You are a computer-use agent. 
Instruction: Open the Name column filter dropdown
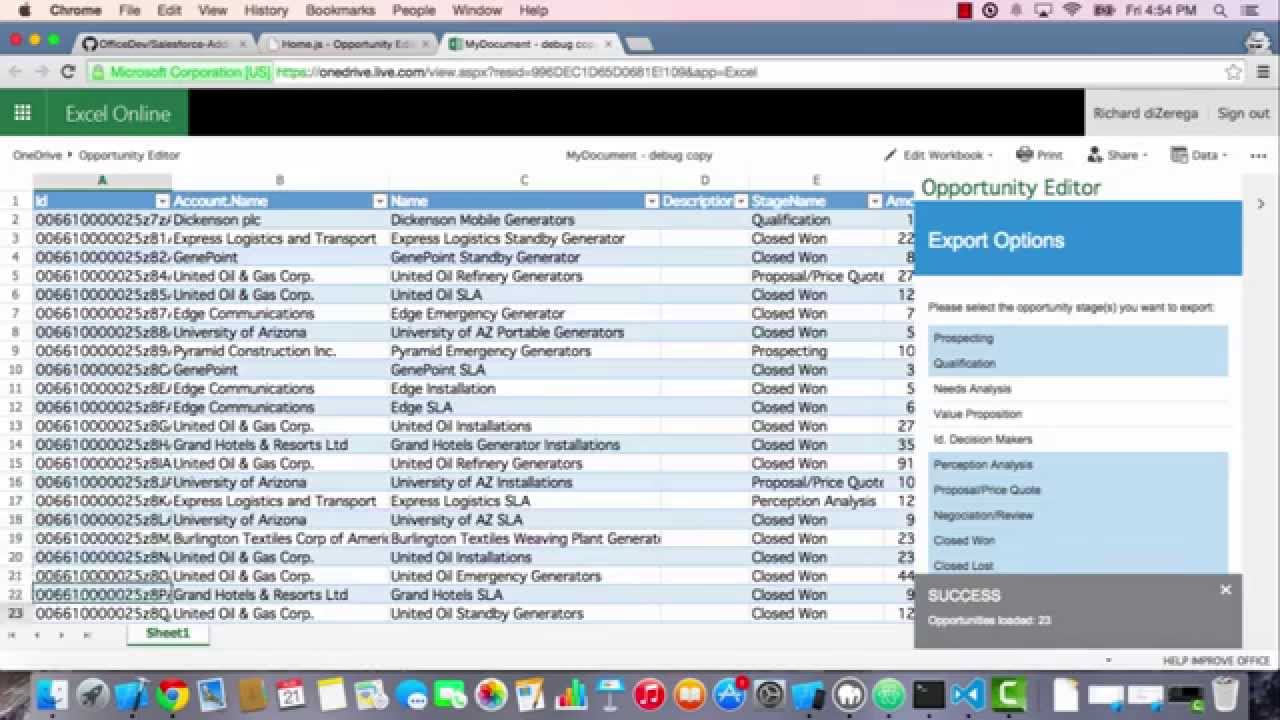coord(652,201)
